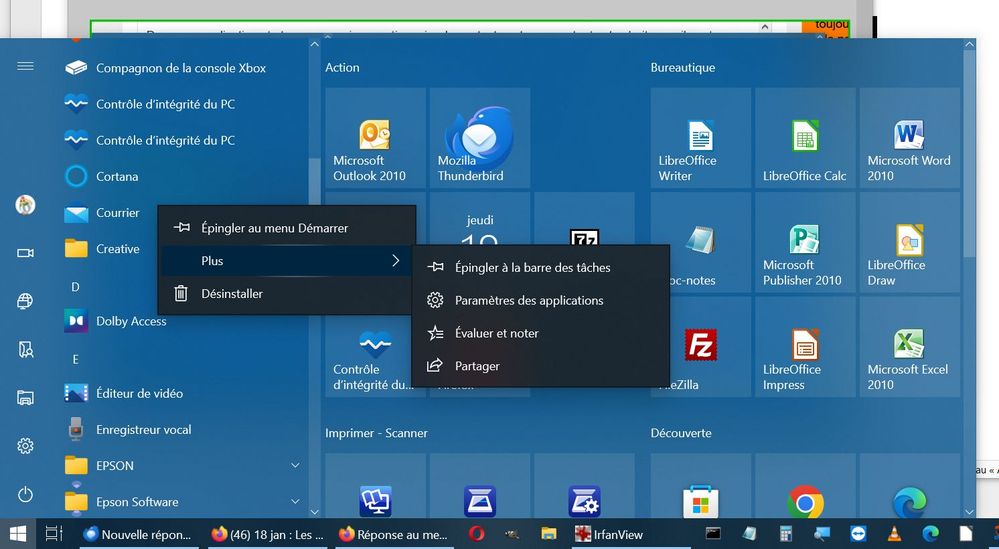
Task: Open Dolby Access in app list
Action: tap(131, 321)
